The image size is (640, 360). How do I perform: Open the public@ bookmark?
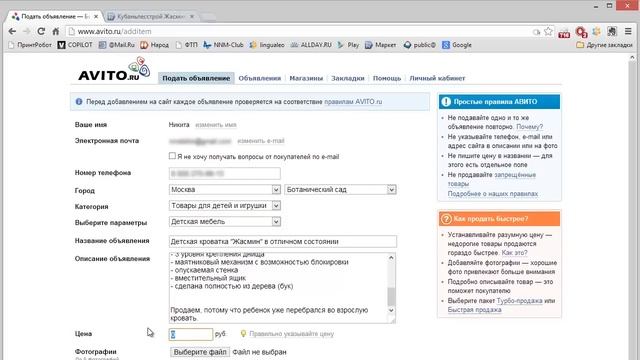(420, 45)
